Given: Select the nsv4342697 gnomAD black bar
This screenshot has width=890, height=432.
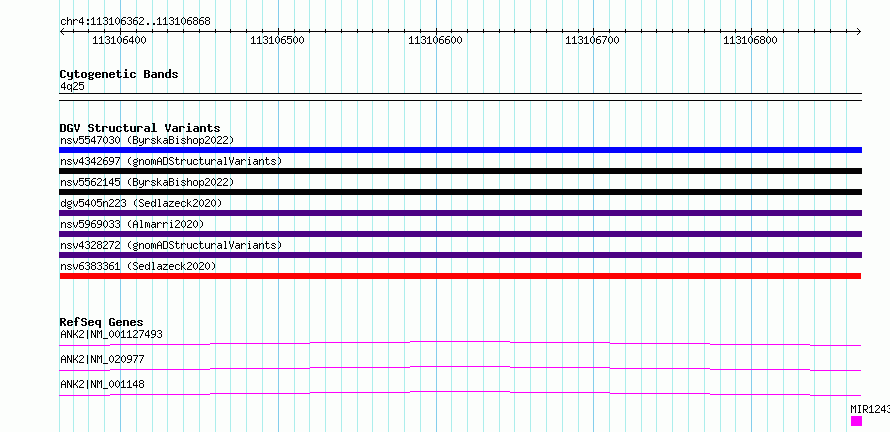Looking at the screenshot, I should pos(460,171).
